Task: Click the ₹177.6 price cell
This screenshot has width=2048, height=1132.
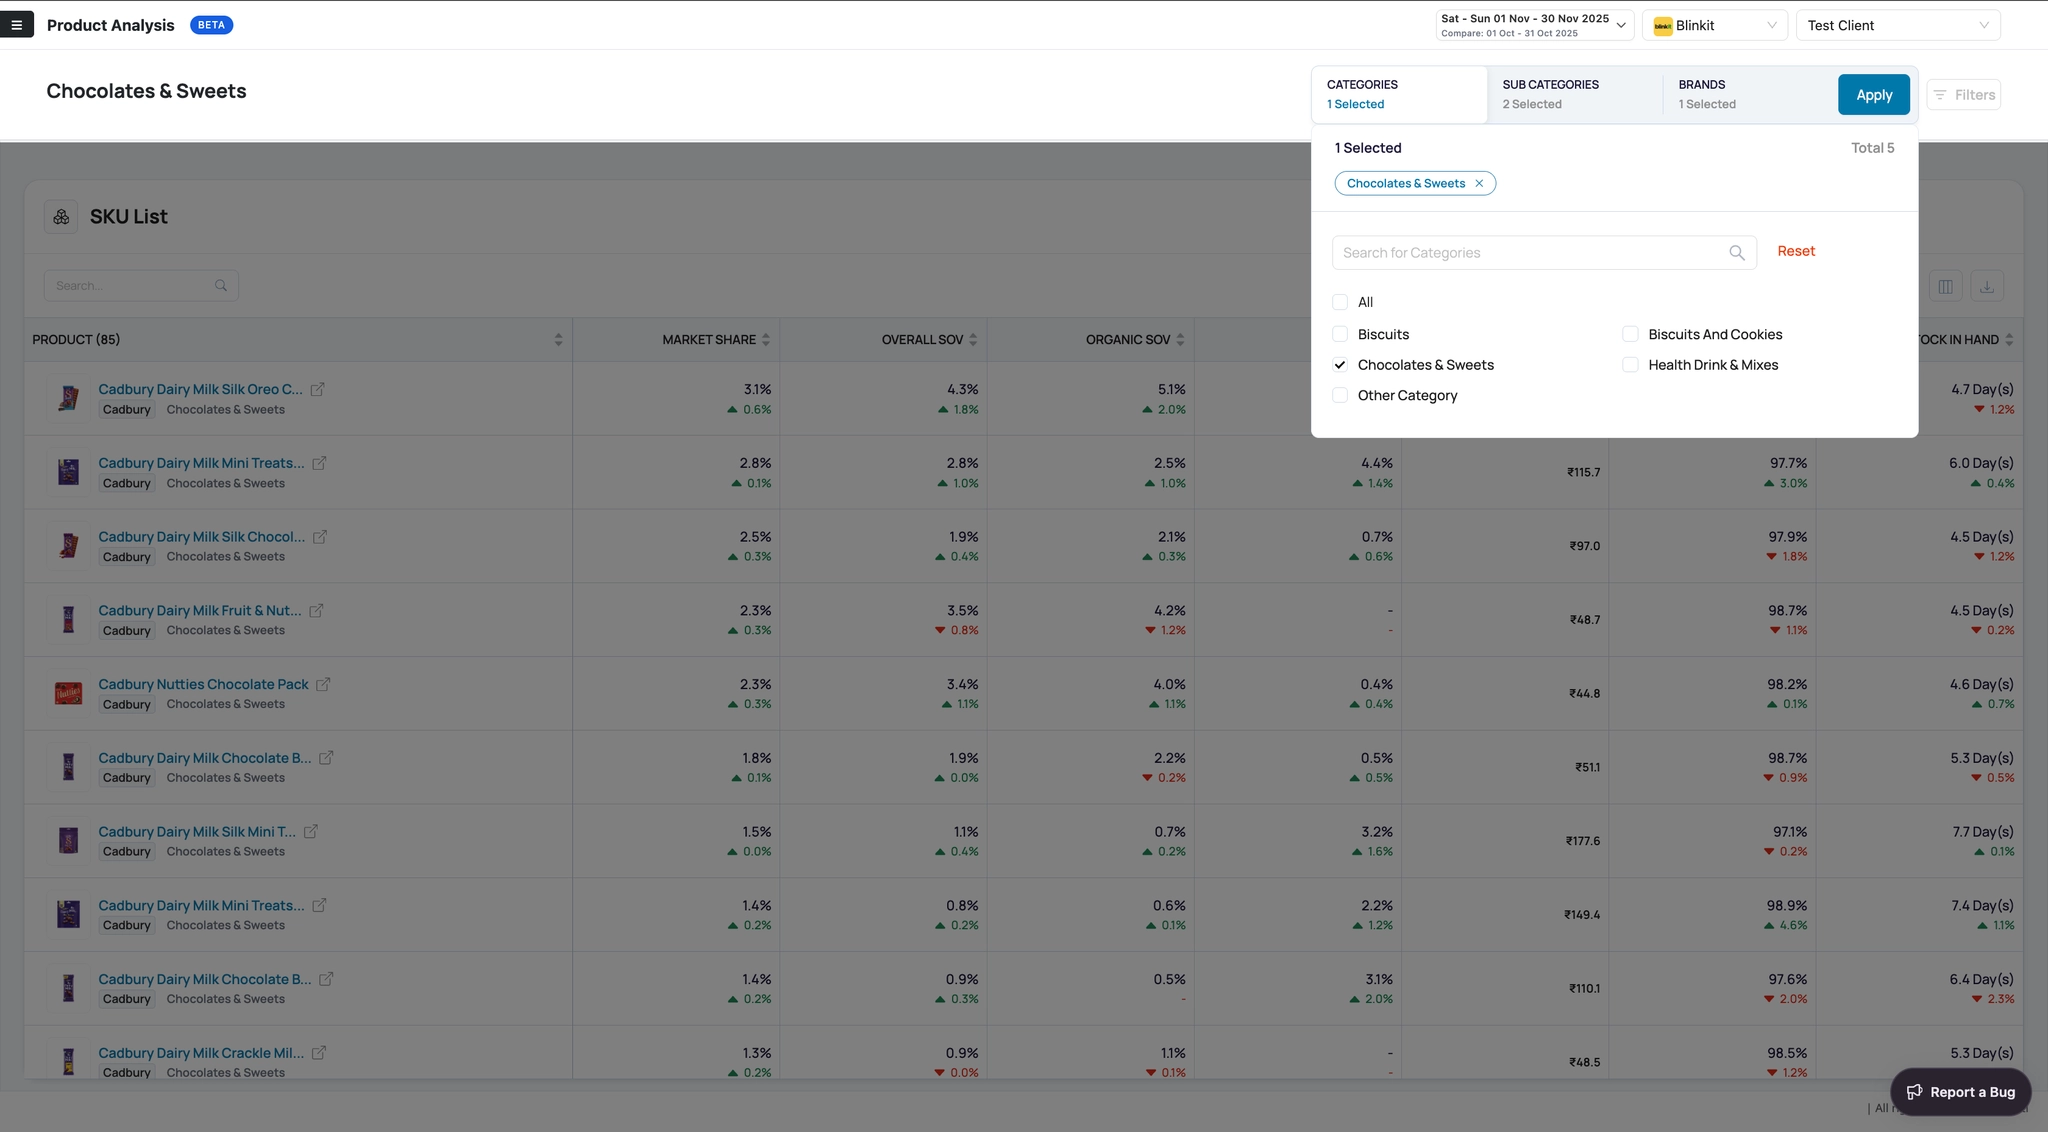Action: coord(1583,841)
